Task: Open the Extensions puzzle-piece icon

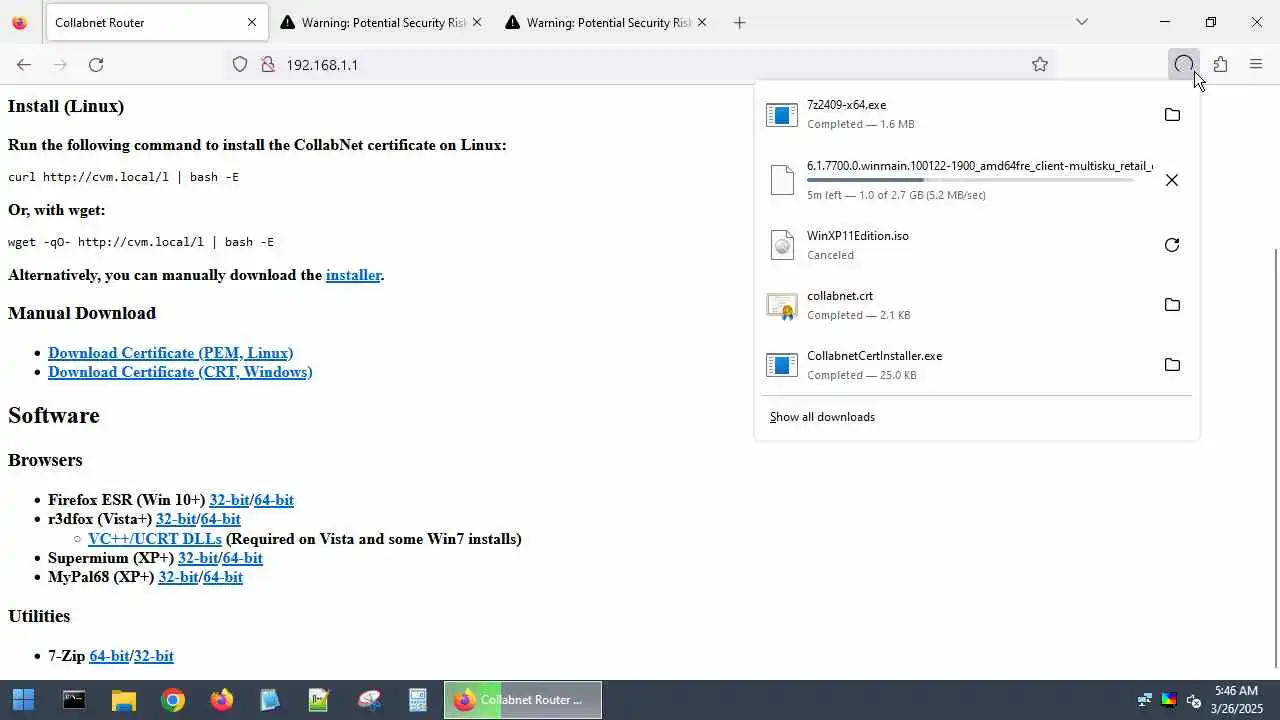Action: pyautogui.click(x=1220, y=65)
